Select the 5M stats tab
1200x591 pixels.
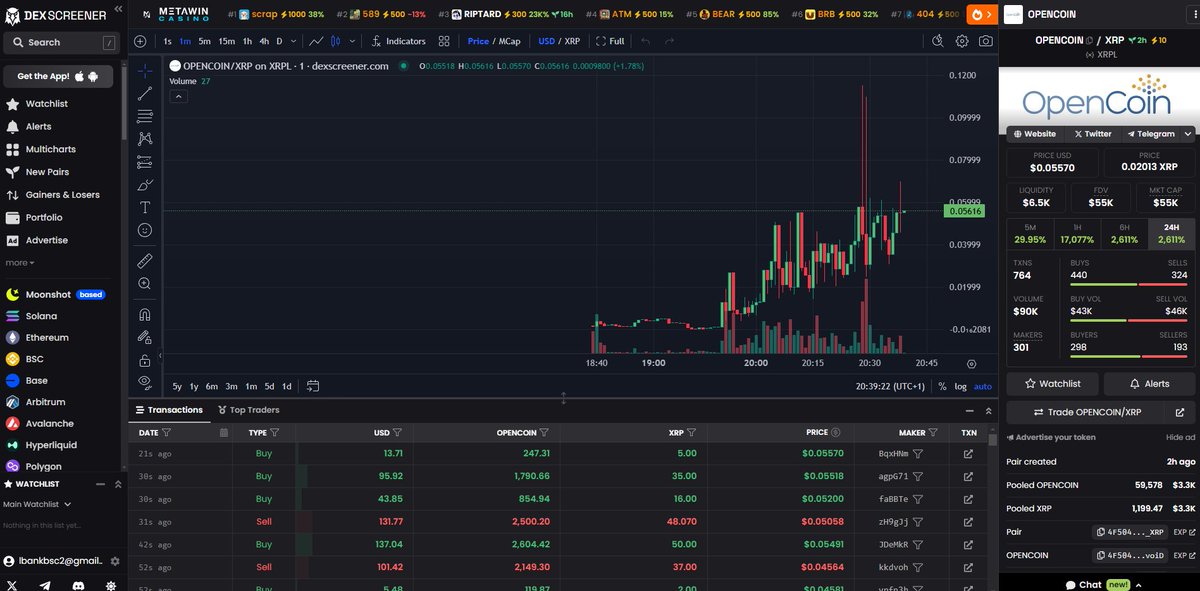click(1029, 233)
